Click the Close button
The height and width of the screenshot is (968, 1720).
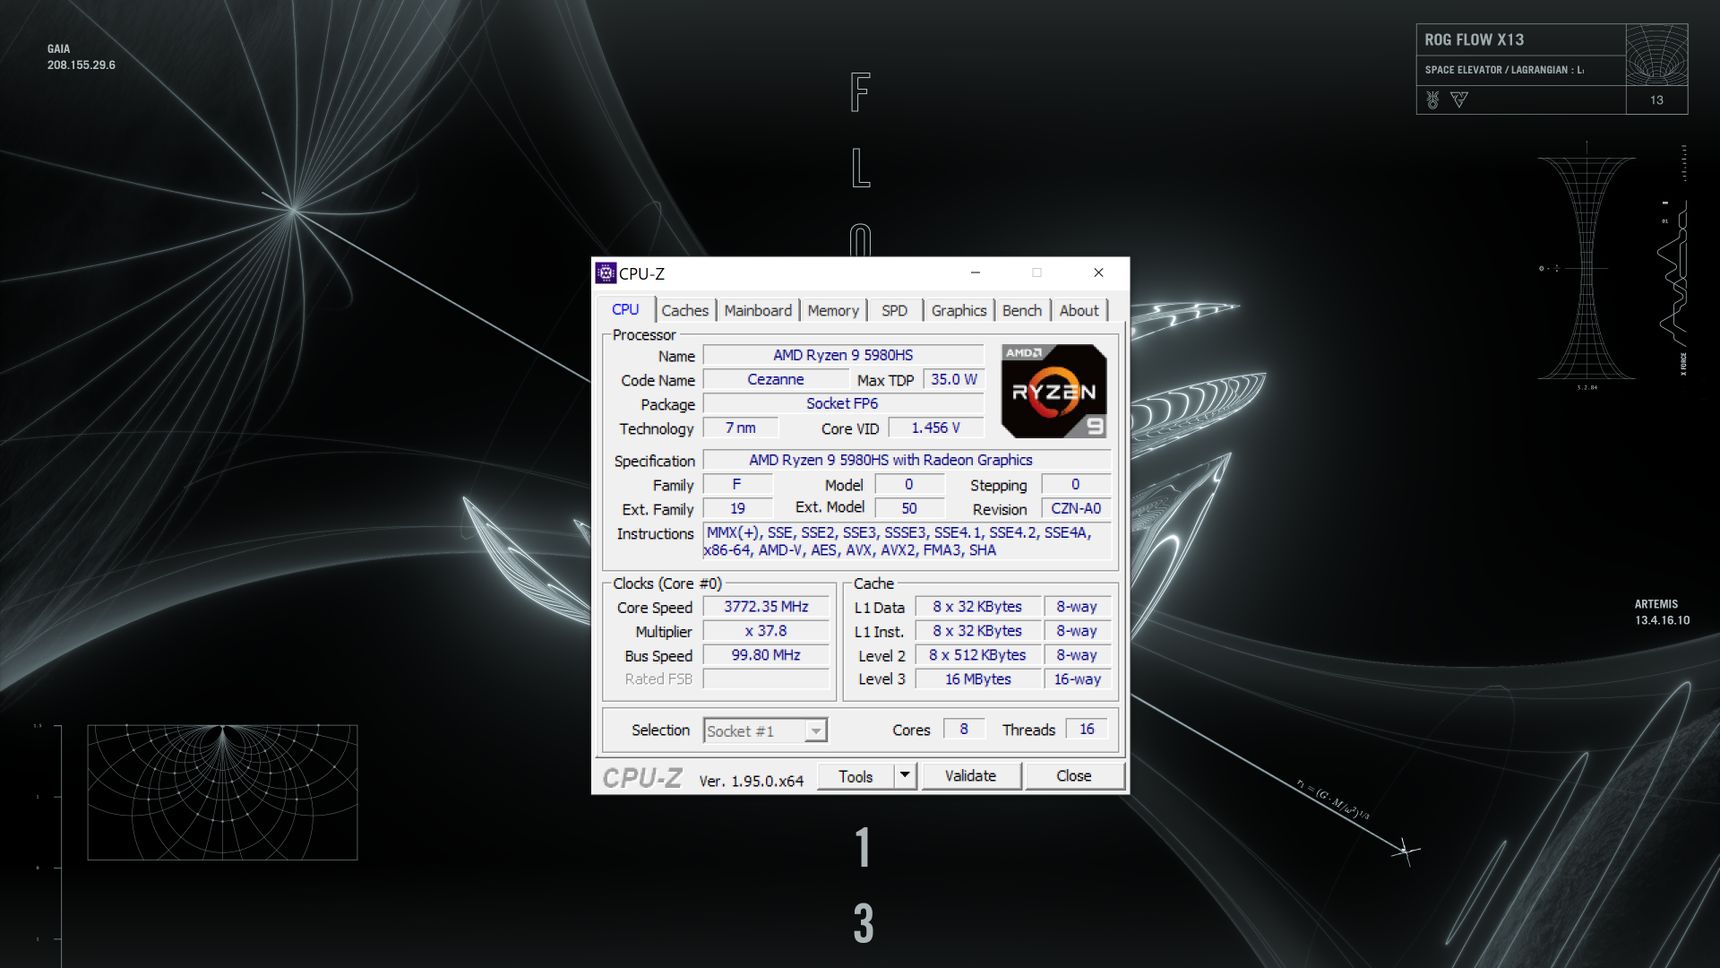tap(1074, 776)
